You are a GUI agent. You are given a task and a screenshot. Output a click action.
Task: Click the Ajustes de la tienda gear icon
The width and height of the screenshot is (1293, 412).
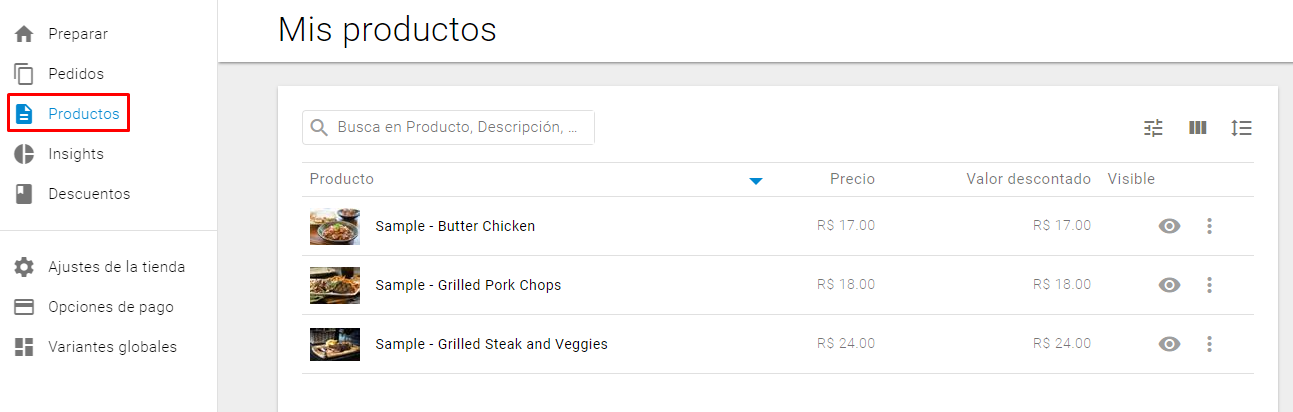25,267
